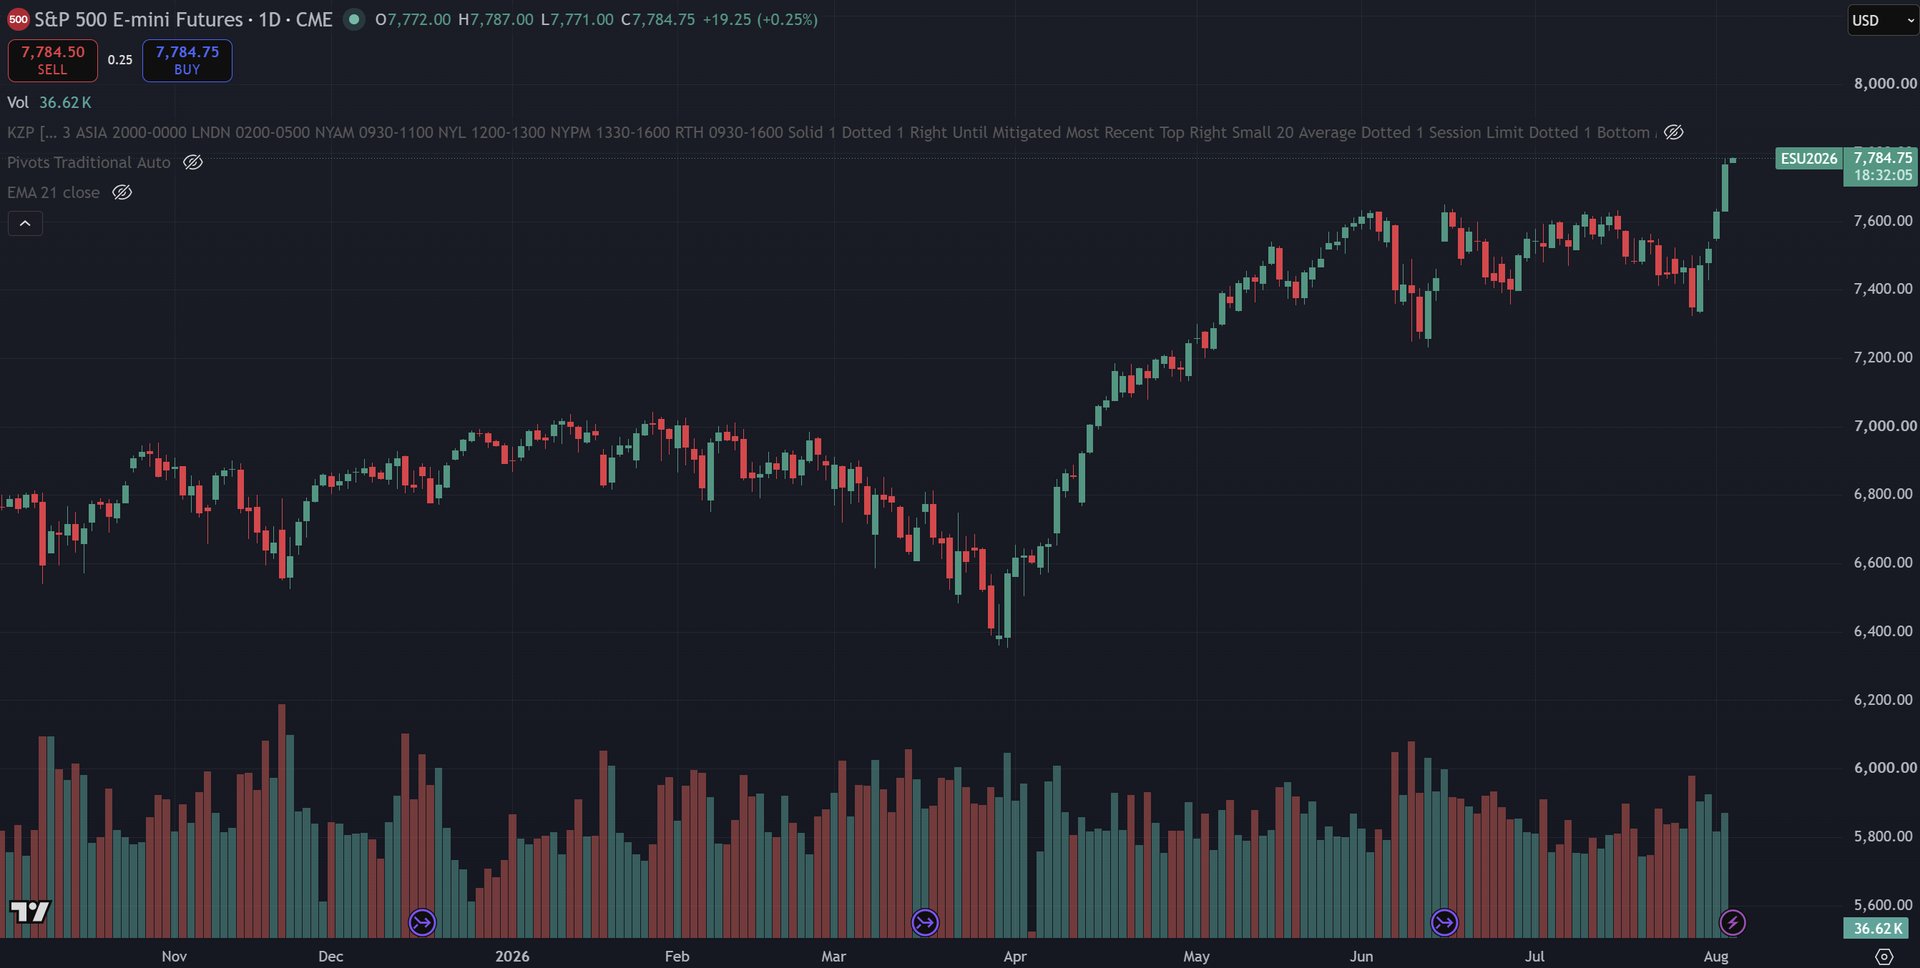
Task: Click the 7,200.00 price axis label
Action: tap(1885, 357)
